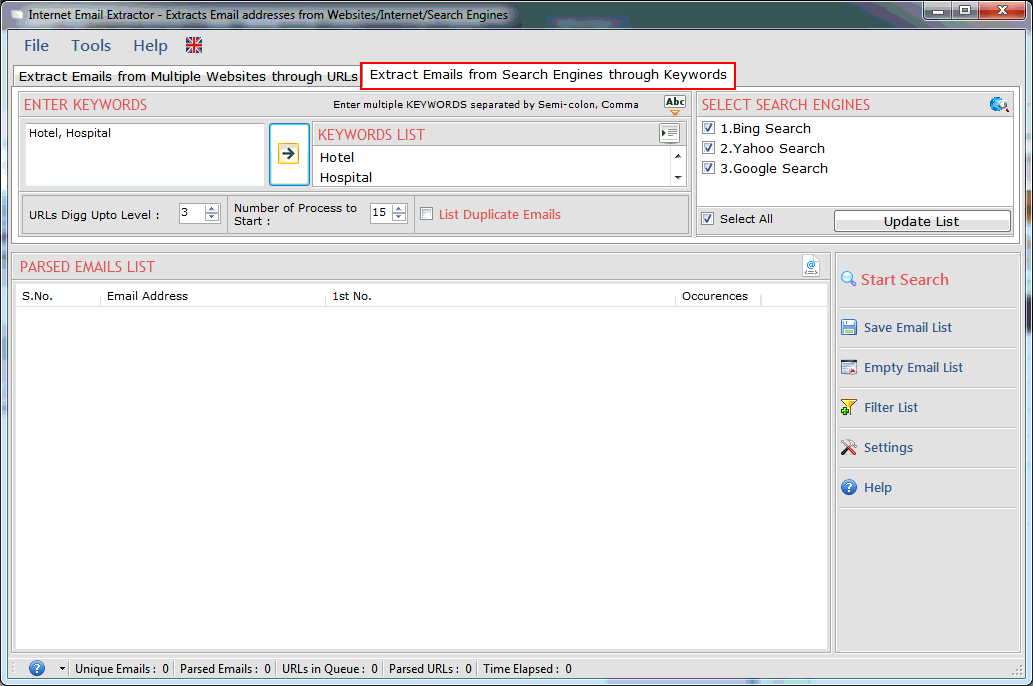Sort by Email Address column header
Viewport: 1033px width, 686px height.
213,297
